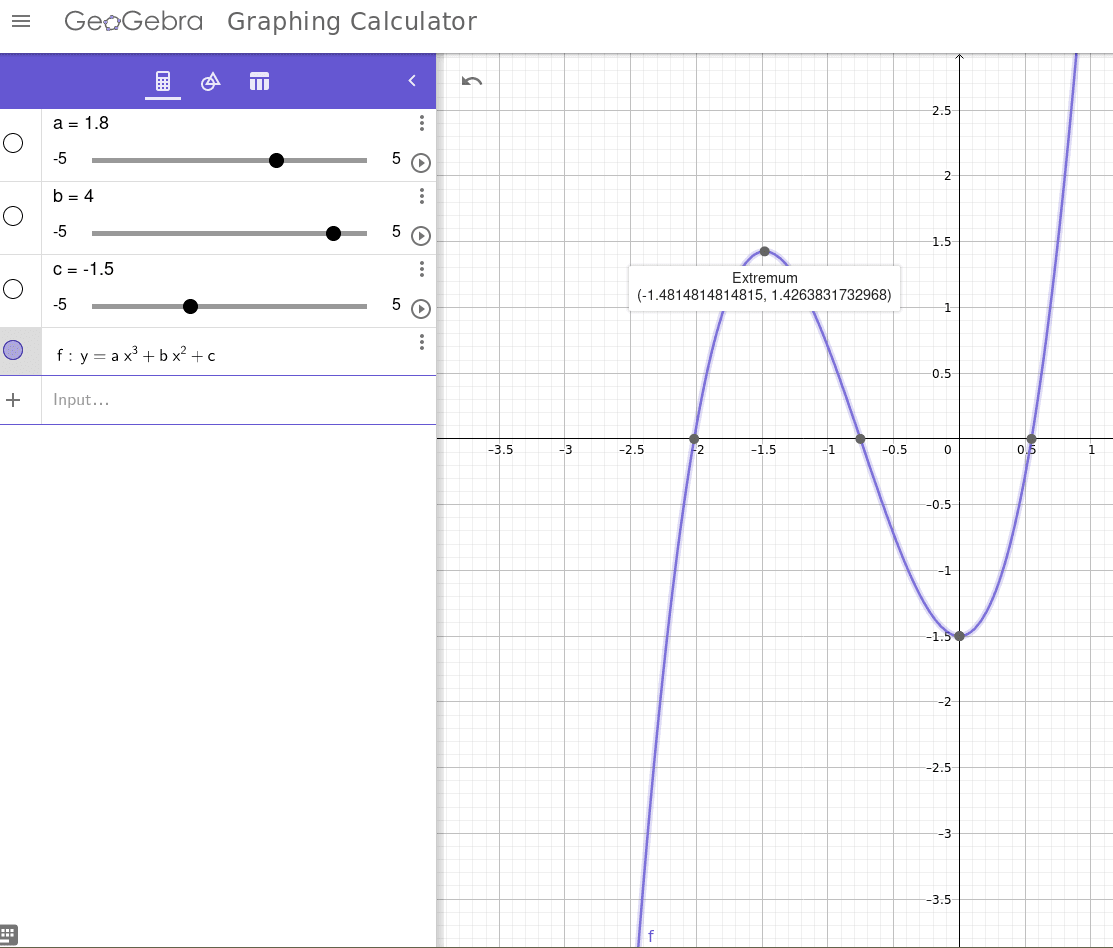The width and height of the screenshot is (1113, 948).
Task: Click the Input… field
Action: (238, 400)
